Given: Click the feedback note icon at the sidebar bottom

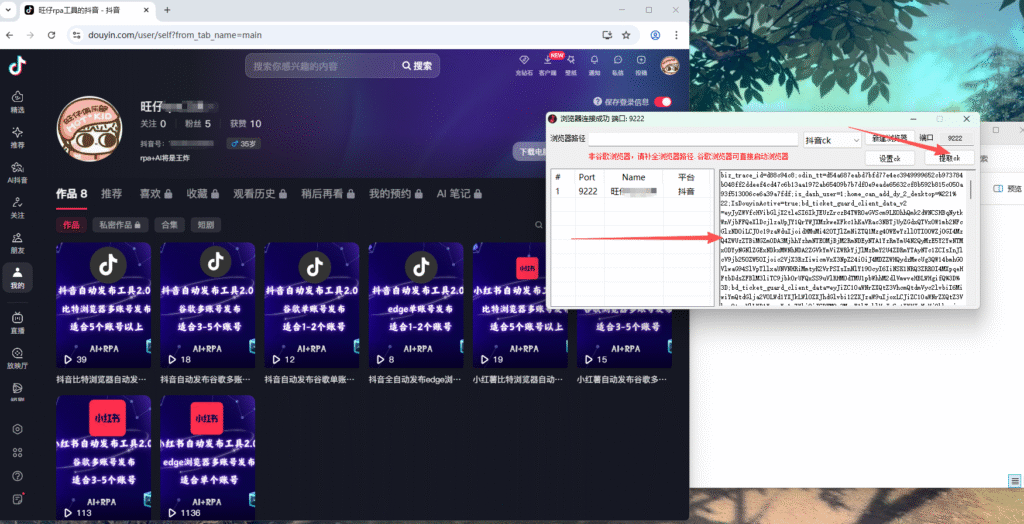Looking at the screenshot, I should (x=17, y=499).
